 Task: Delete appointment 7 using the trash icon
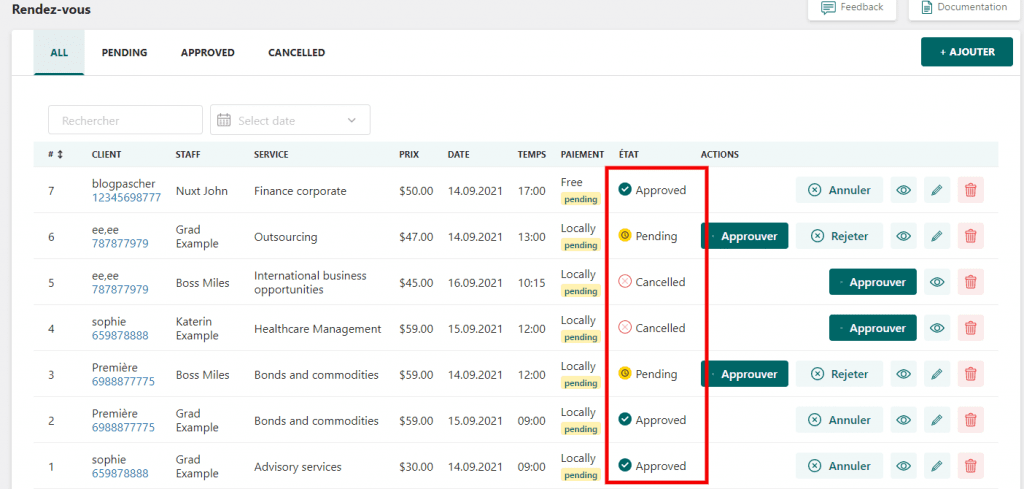[969, 190]
